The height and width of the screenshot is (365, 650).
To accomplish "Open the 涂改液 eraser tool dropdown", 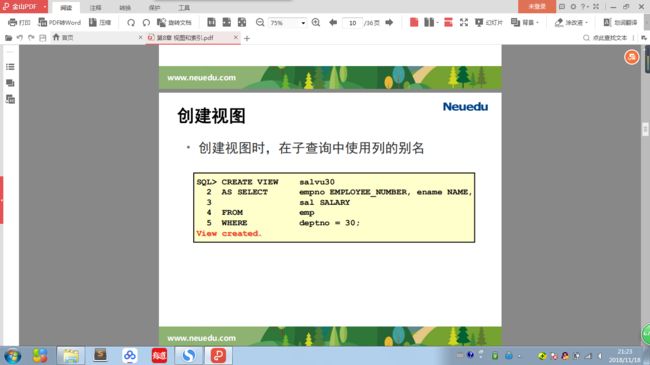I will coord(572,22).
